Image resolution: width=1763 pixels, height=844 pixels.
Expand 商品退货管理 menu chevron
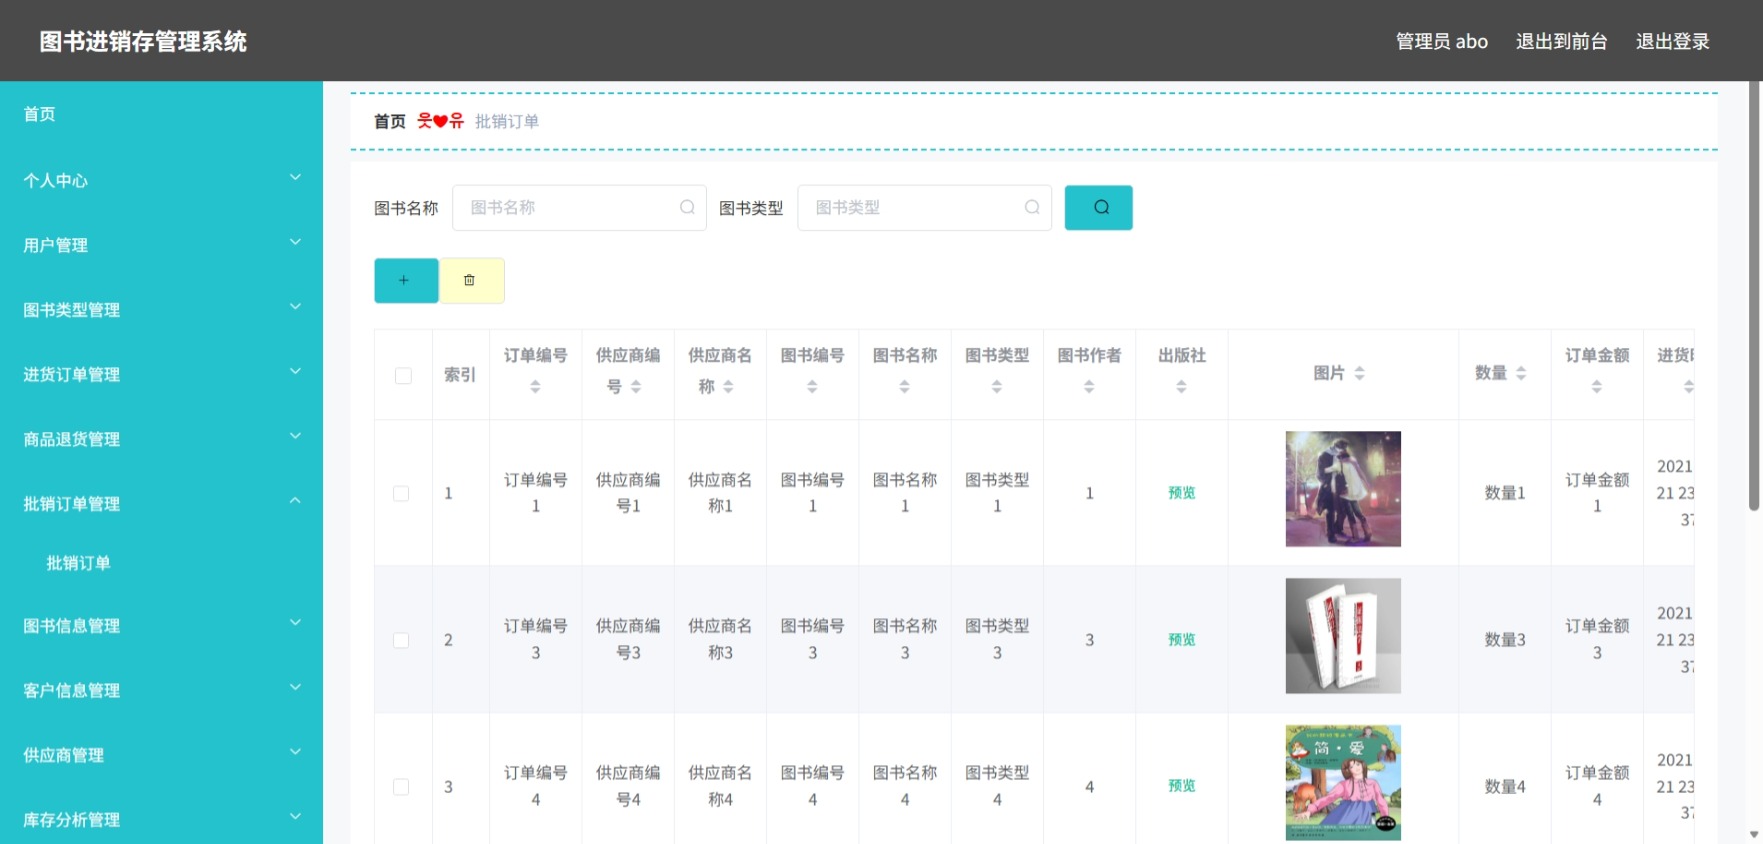coord(295,436)
